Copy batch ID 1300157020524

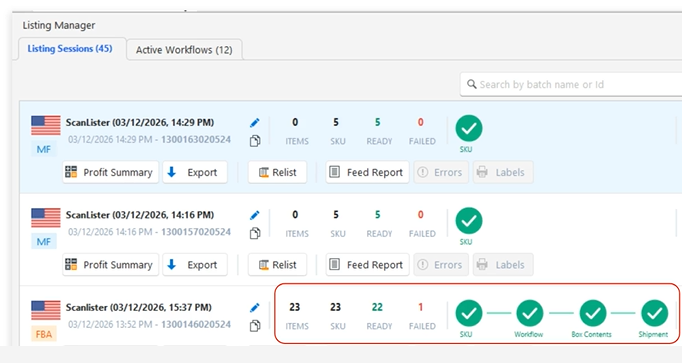pos(255,233)
